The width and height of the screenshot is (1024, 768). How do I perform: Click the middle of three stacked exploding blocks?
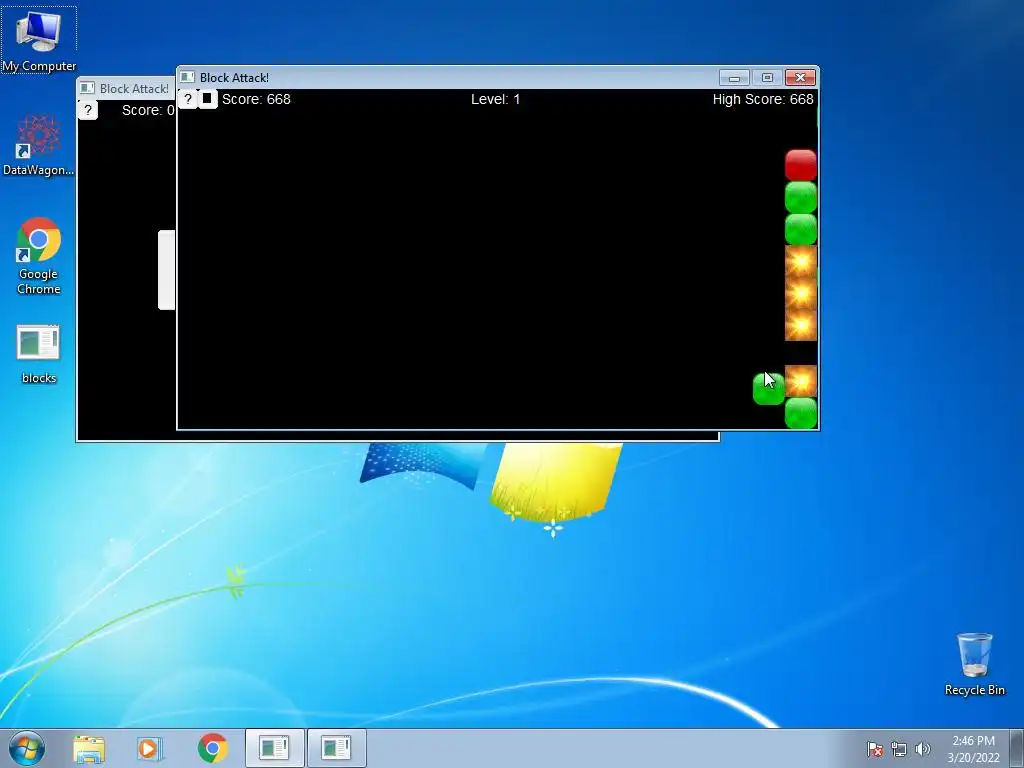point(801,293)
